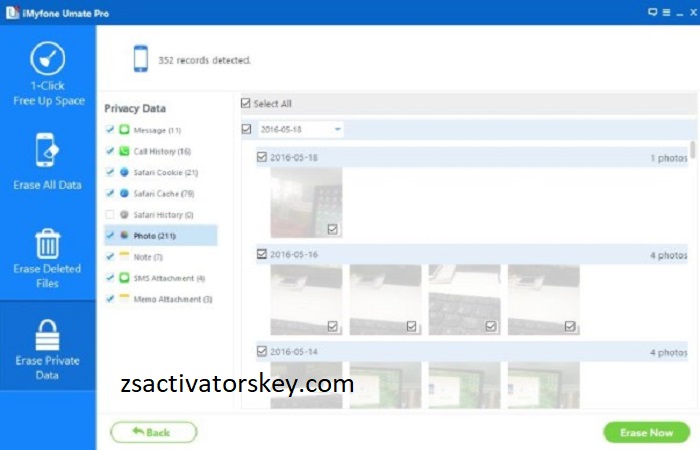Toggle checkbox beside the date dropdown
This screenshot has height=450, width=700.
click(246, 129)
